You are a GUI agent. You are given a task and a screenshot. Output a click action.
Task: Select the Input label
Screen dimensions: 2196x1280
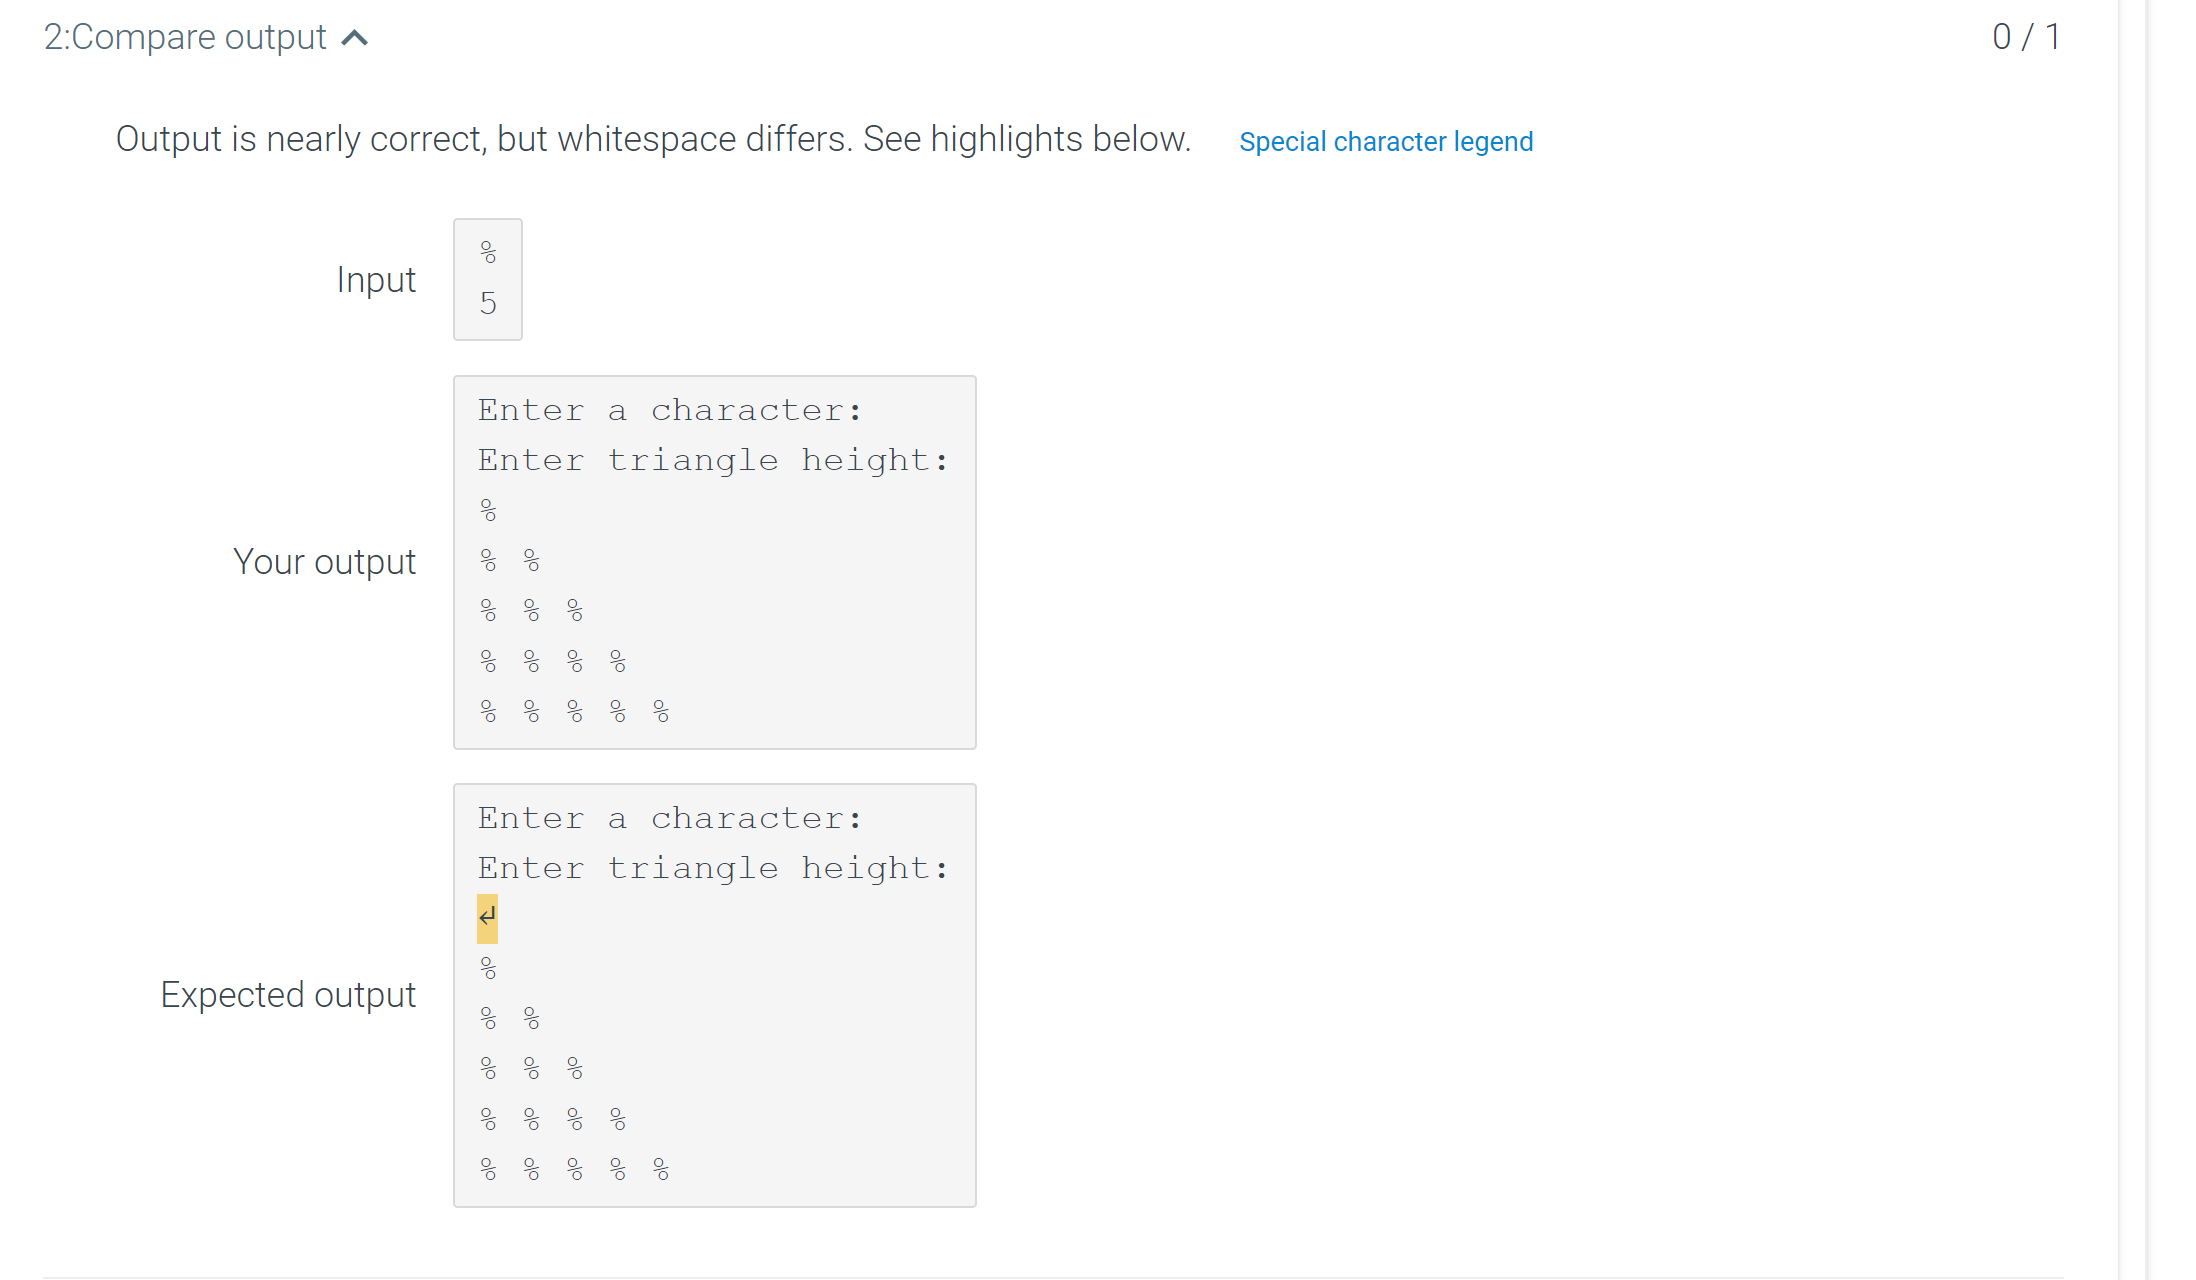(376, 280)
